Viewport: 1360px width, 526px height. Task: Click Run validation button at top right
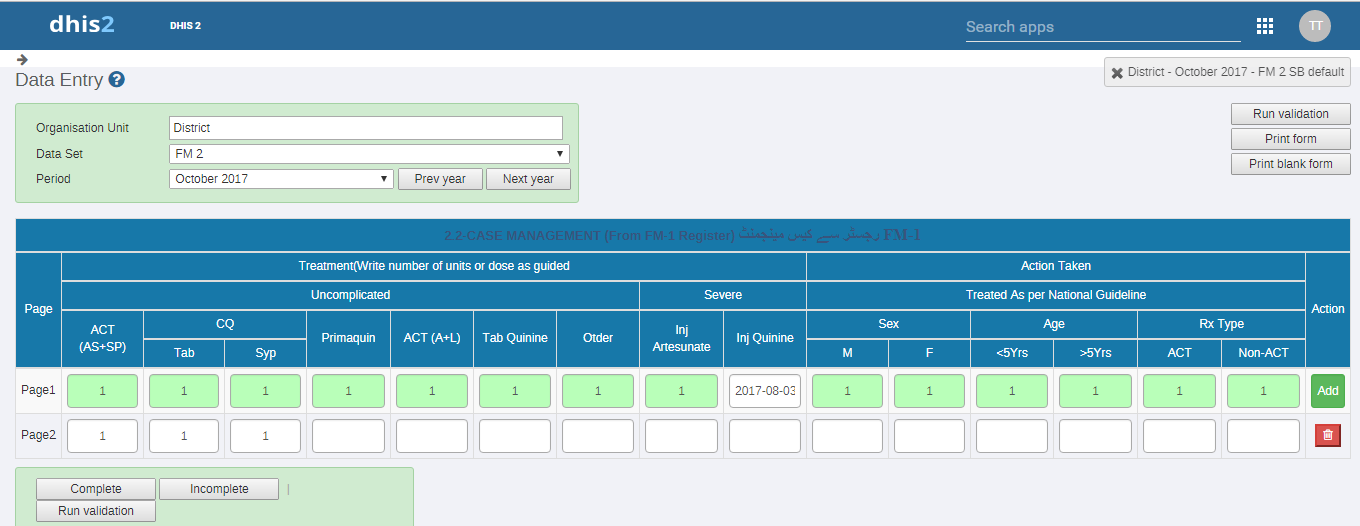[x=1290, y=114]
